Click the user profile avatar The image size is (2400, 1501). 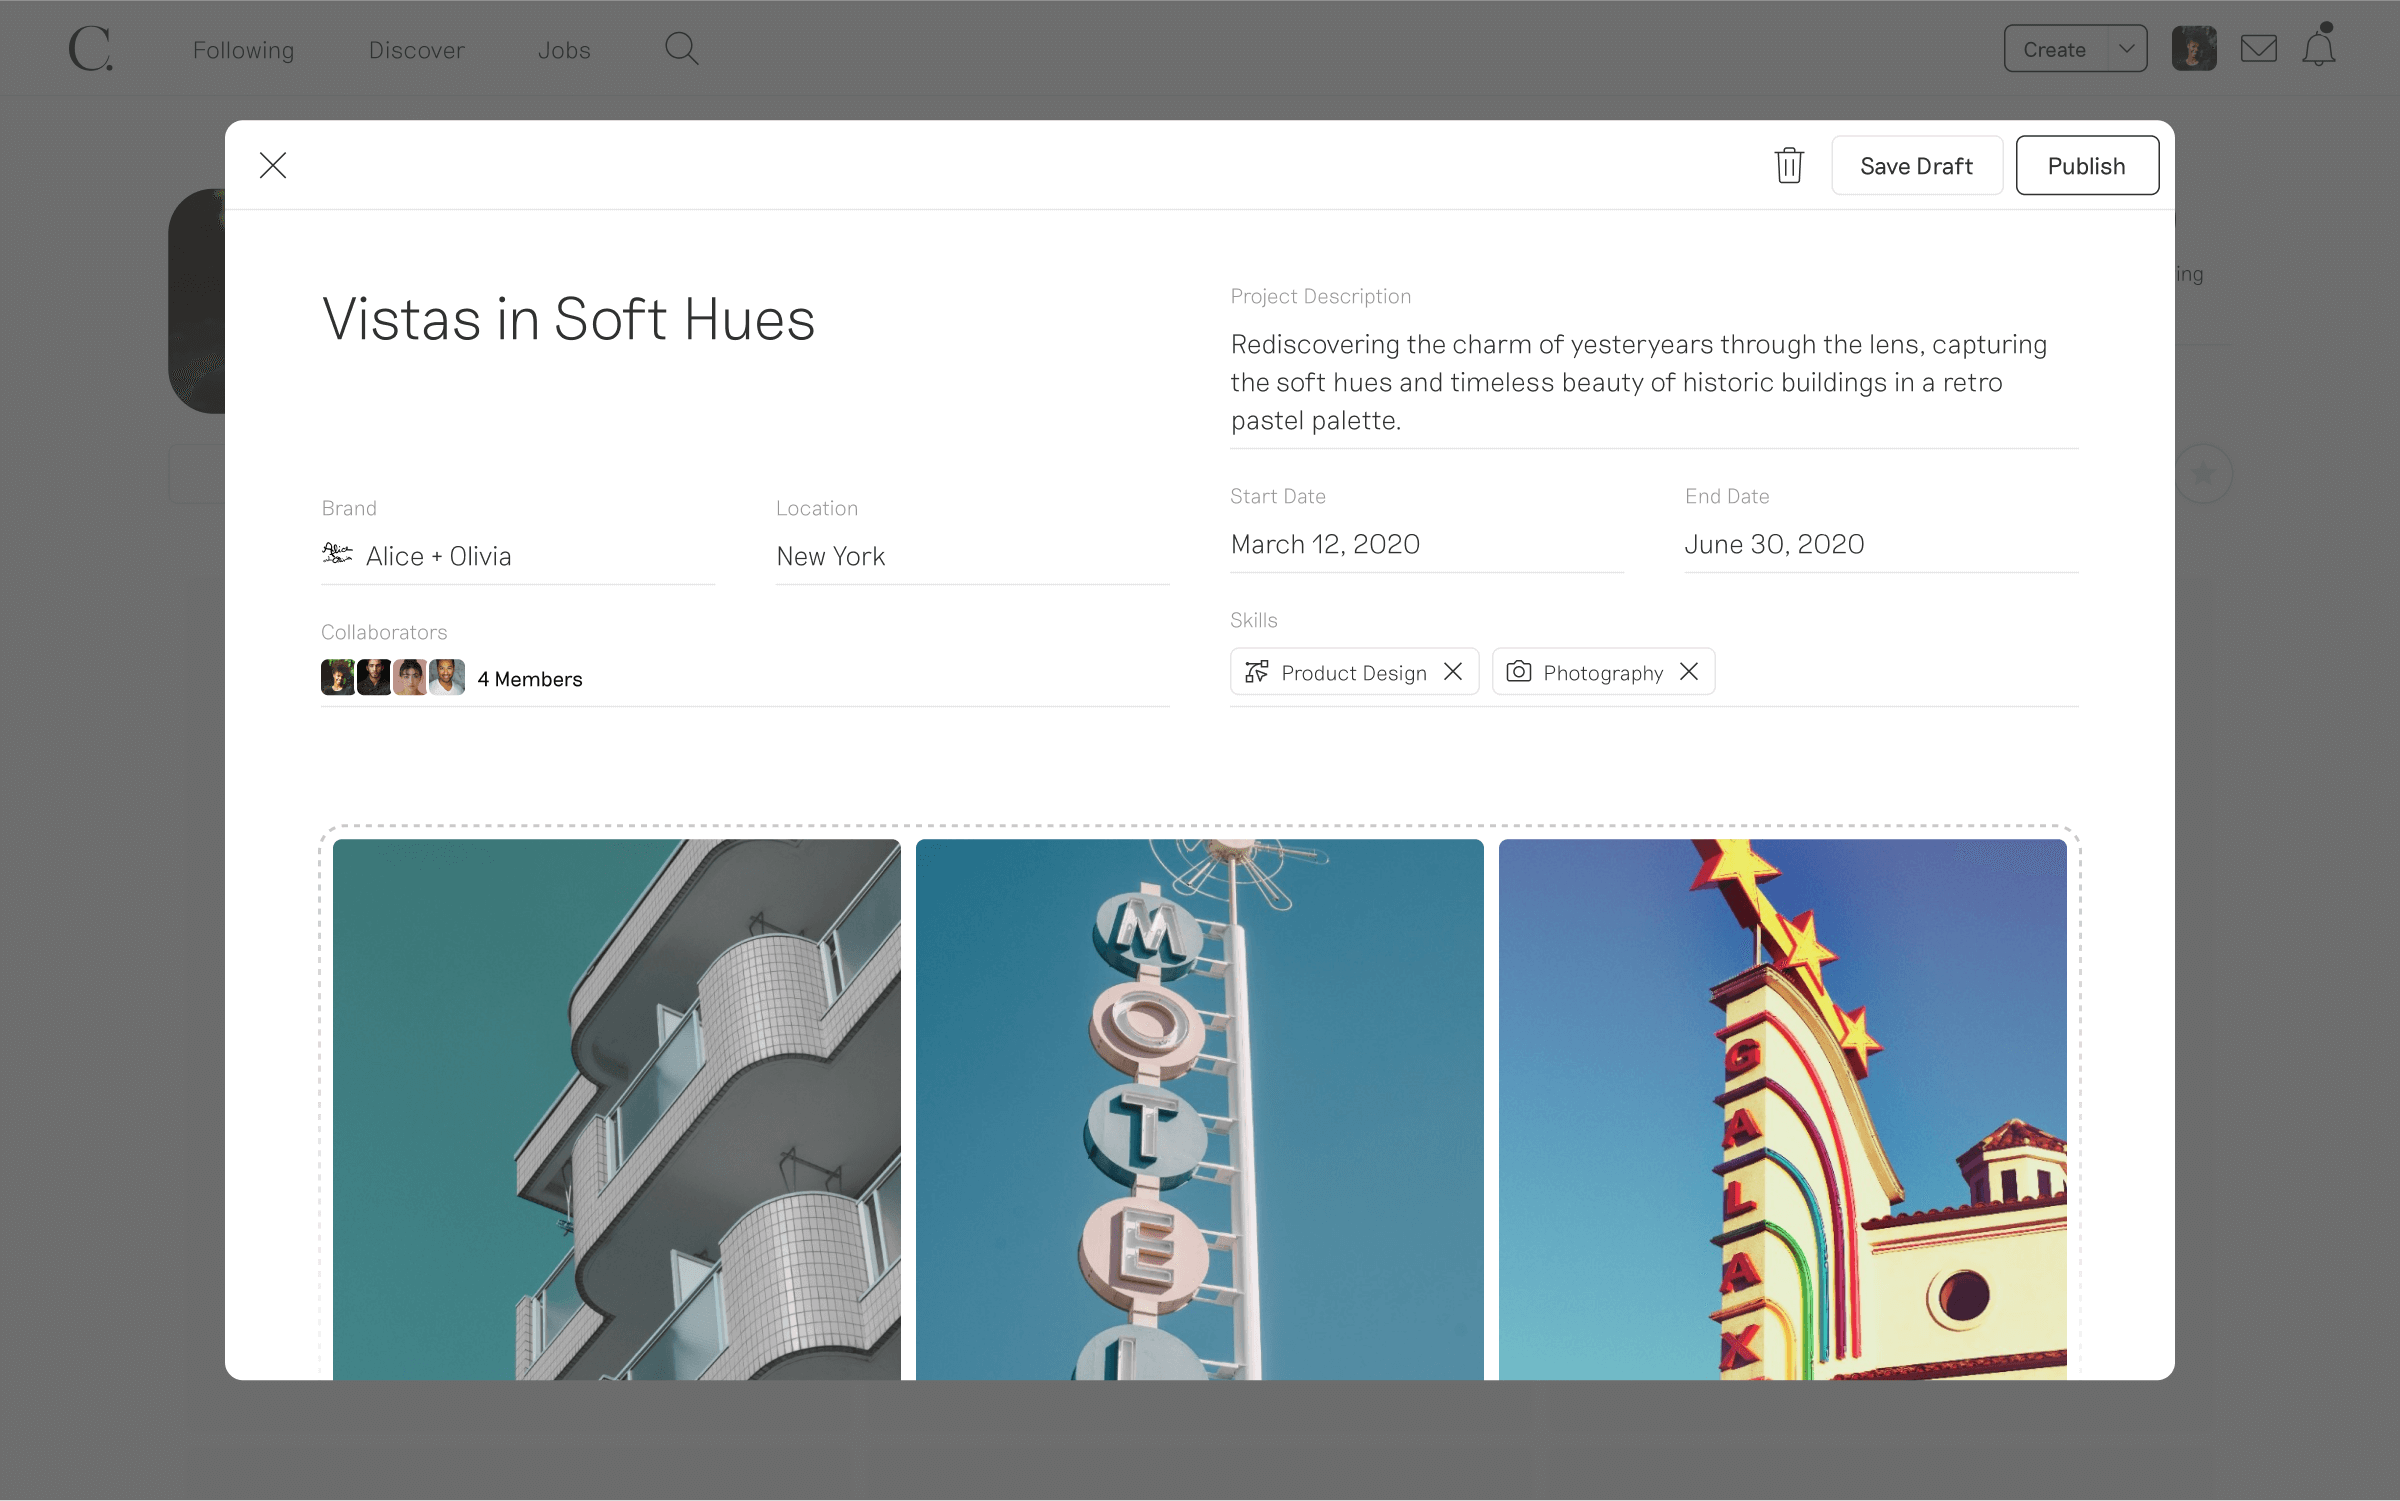pos(2194,48)
